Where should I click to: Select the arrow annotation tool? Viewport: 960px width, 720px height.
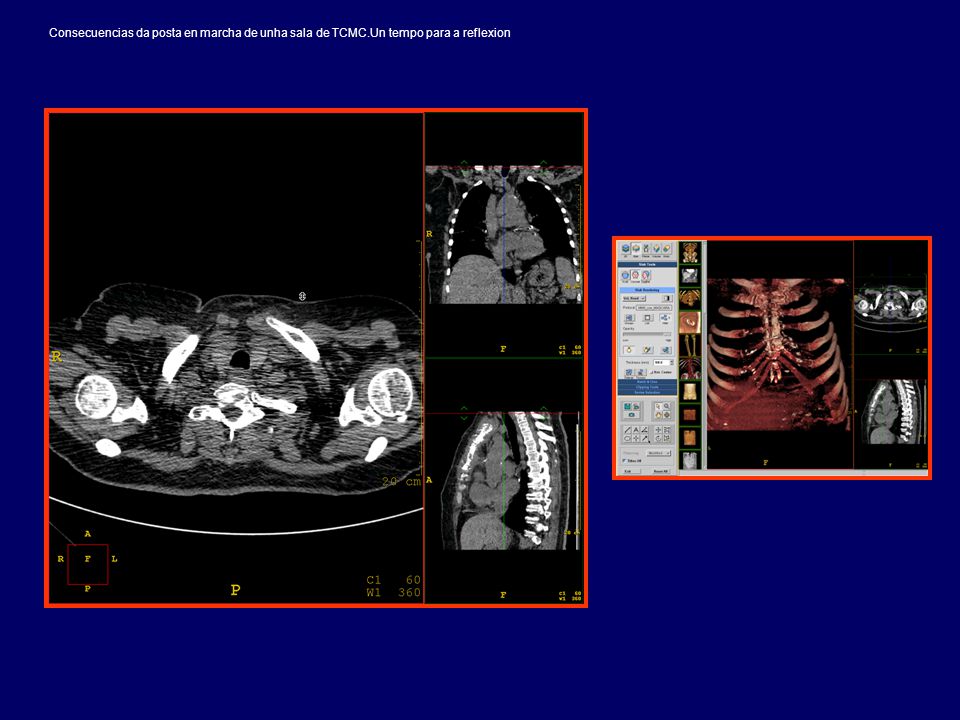click(645, 438)
